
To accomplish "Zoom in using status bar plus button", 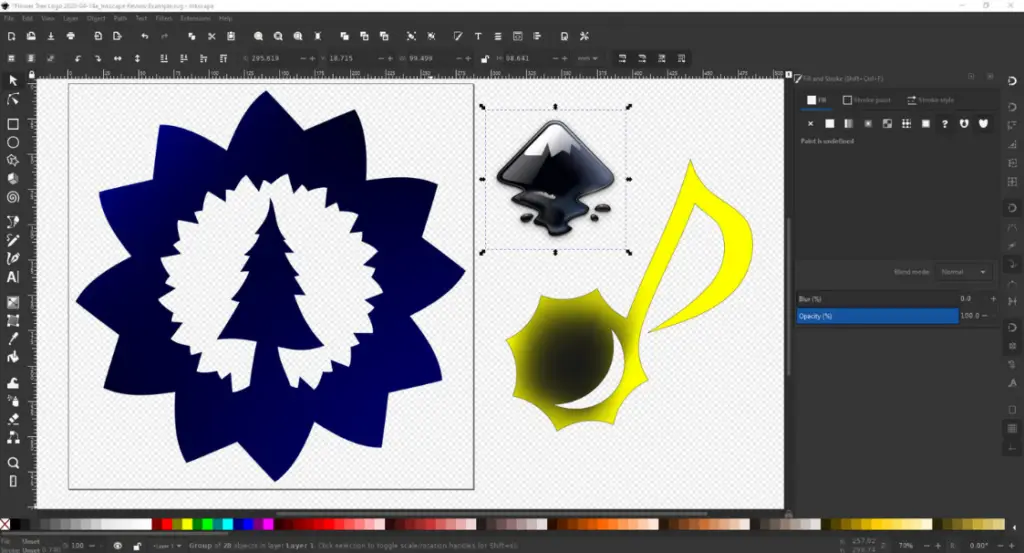I will [938, 546].
